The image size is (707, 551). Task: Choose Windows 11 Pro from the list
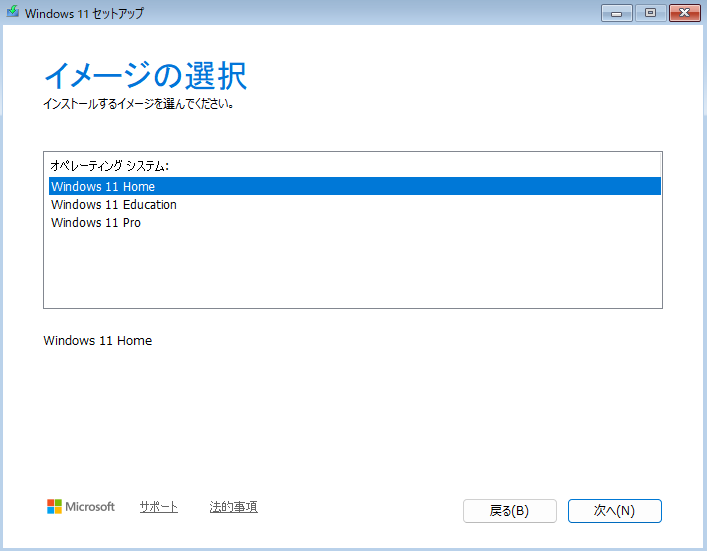(x=355, y=222)
